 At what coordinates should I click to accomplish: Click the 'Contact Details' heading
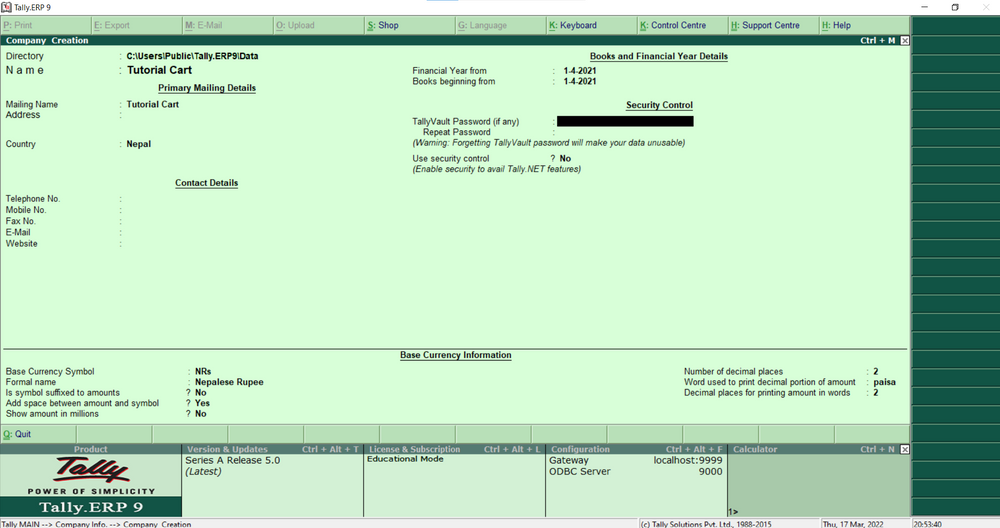[x=207, y=183]
